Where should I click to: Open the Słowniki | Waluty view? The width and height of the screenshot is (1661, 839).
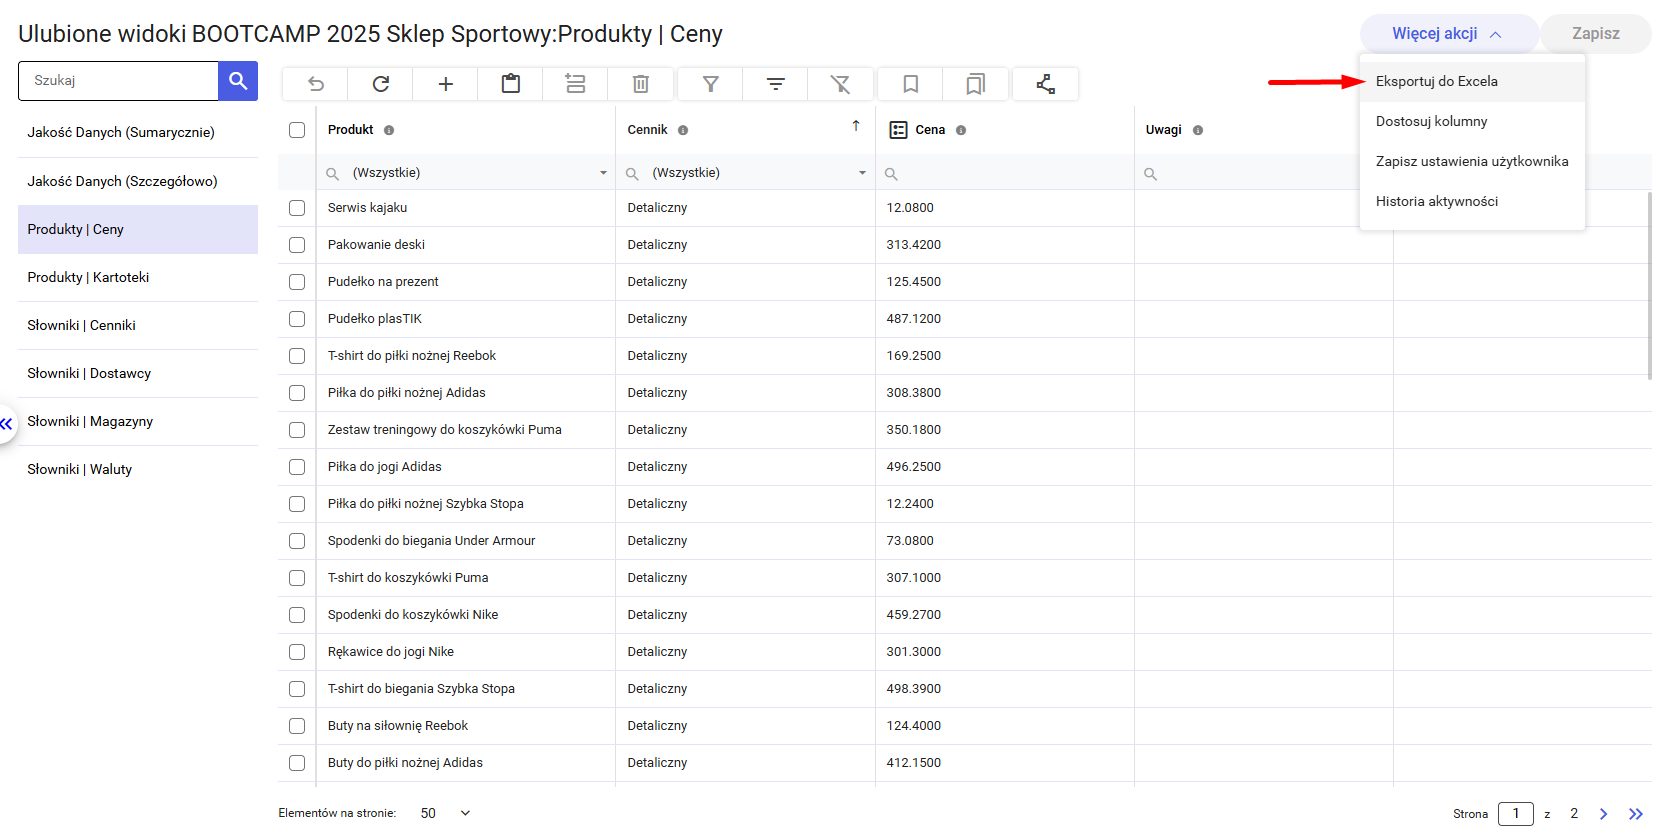(80, 470)
